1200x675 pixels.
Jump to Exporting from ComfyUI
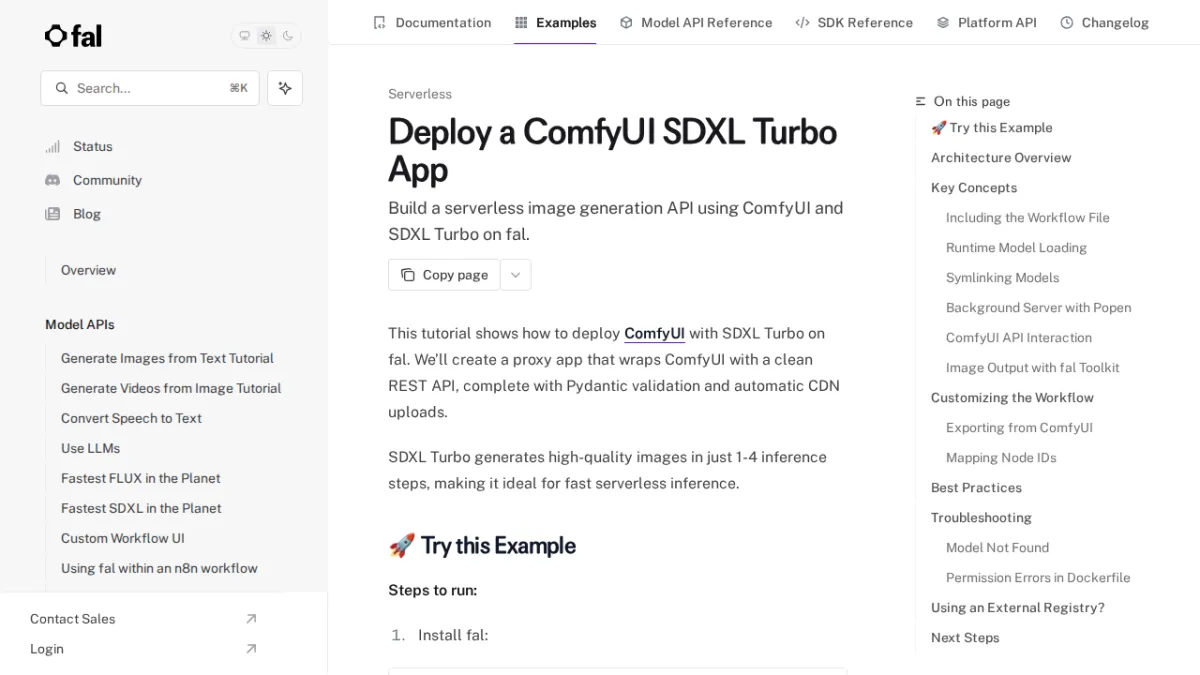click(x=1019, y=428)
